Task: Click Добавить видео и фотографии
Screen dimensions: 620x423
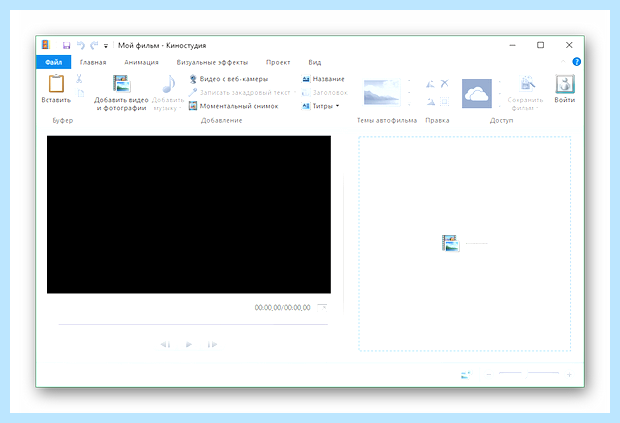Action: [x=121, y=93]
